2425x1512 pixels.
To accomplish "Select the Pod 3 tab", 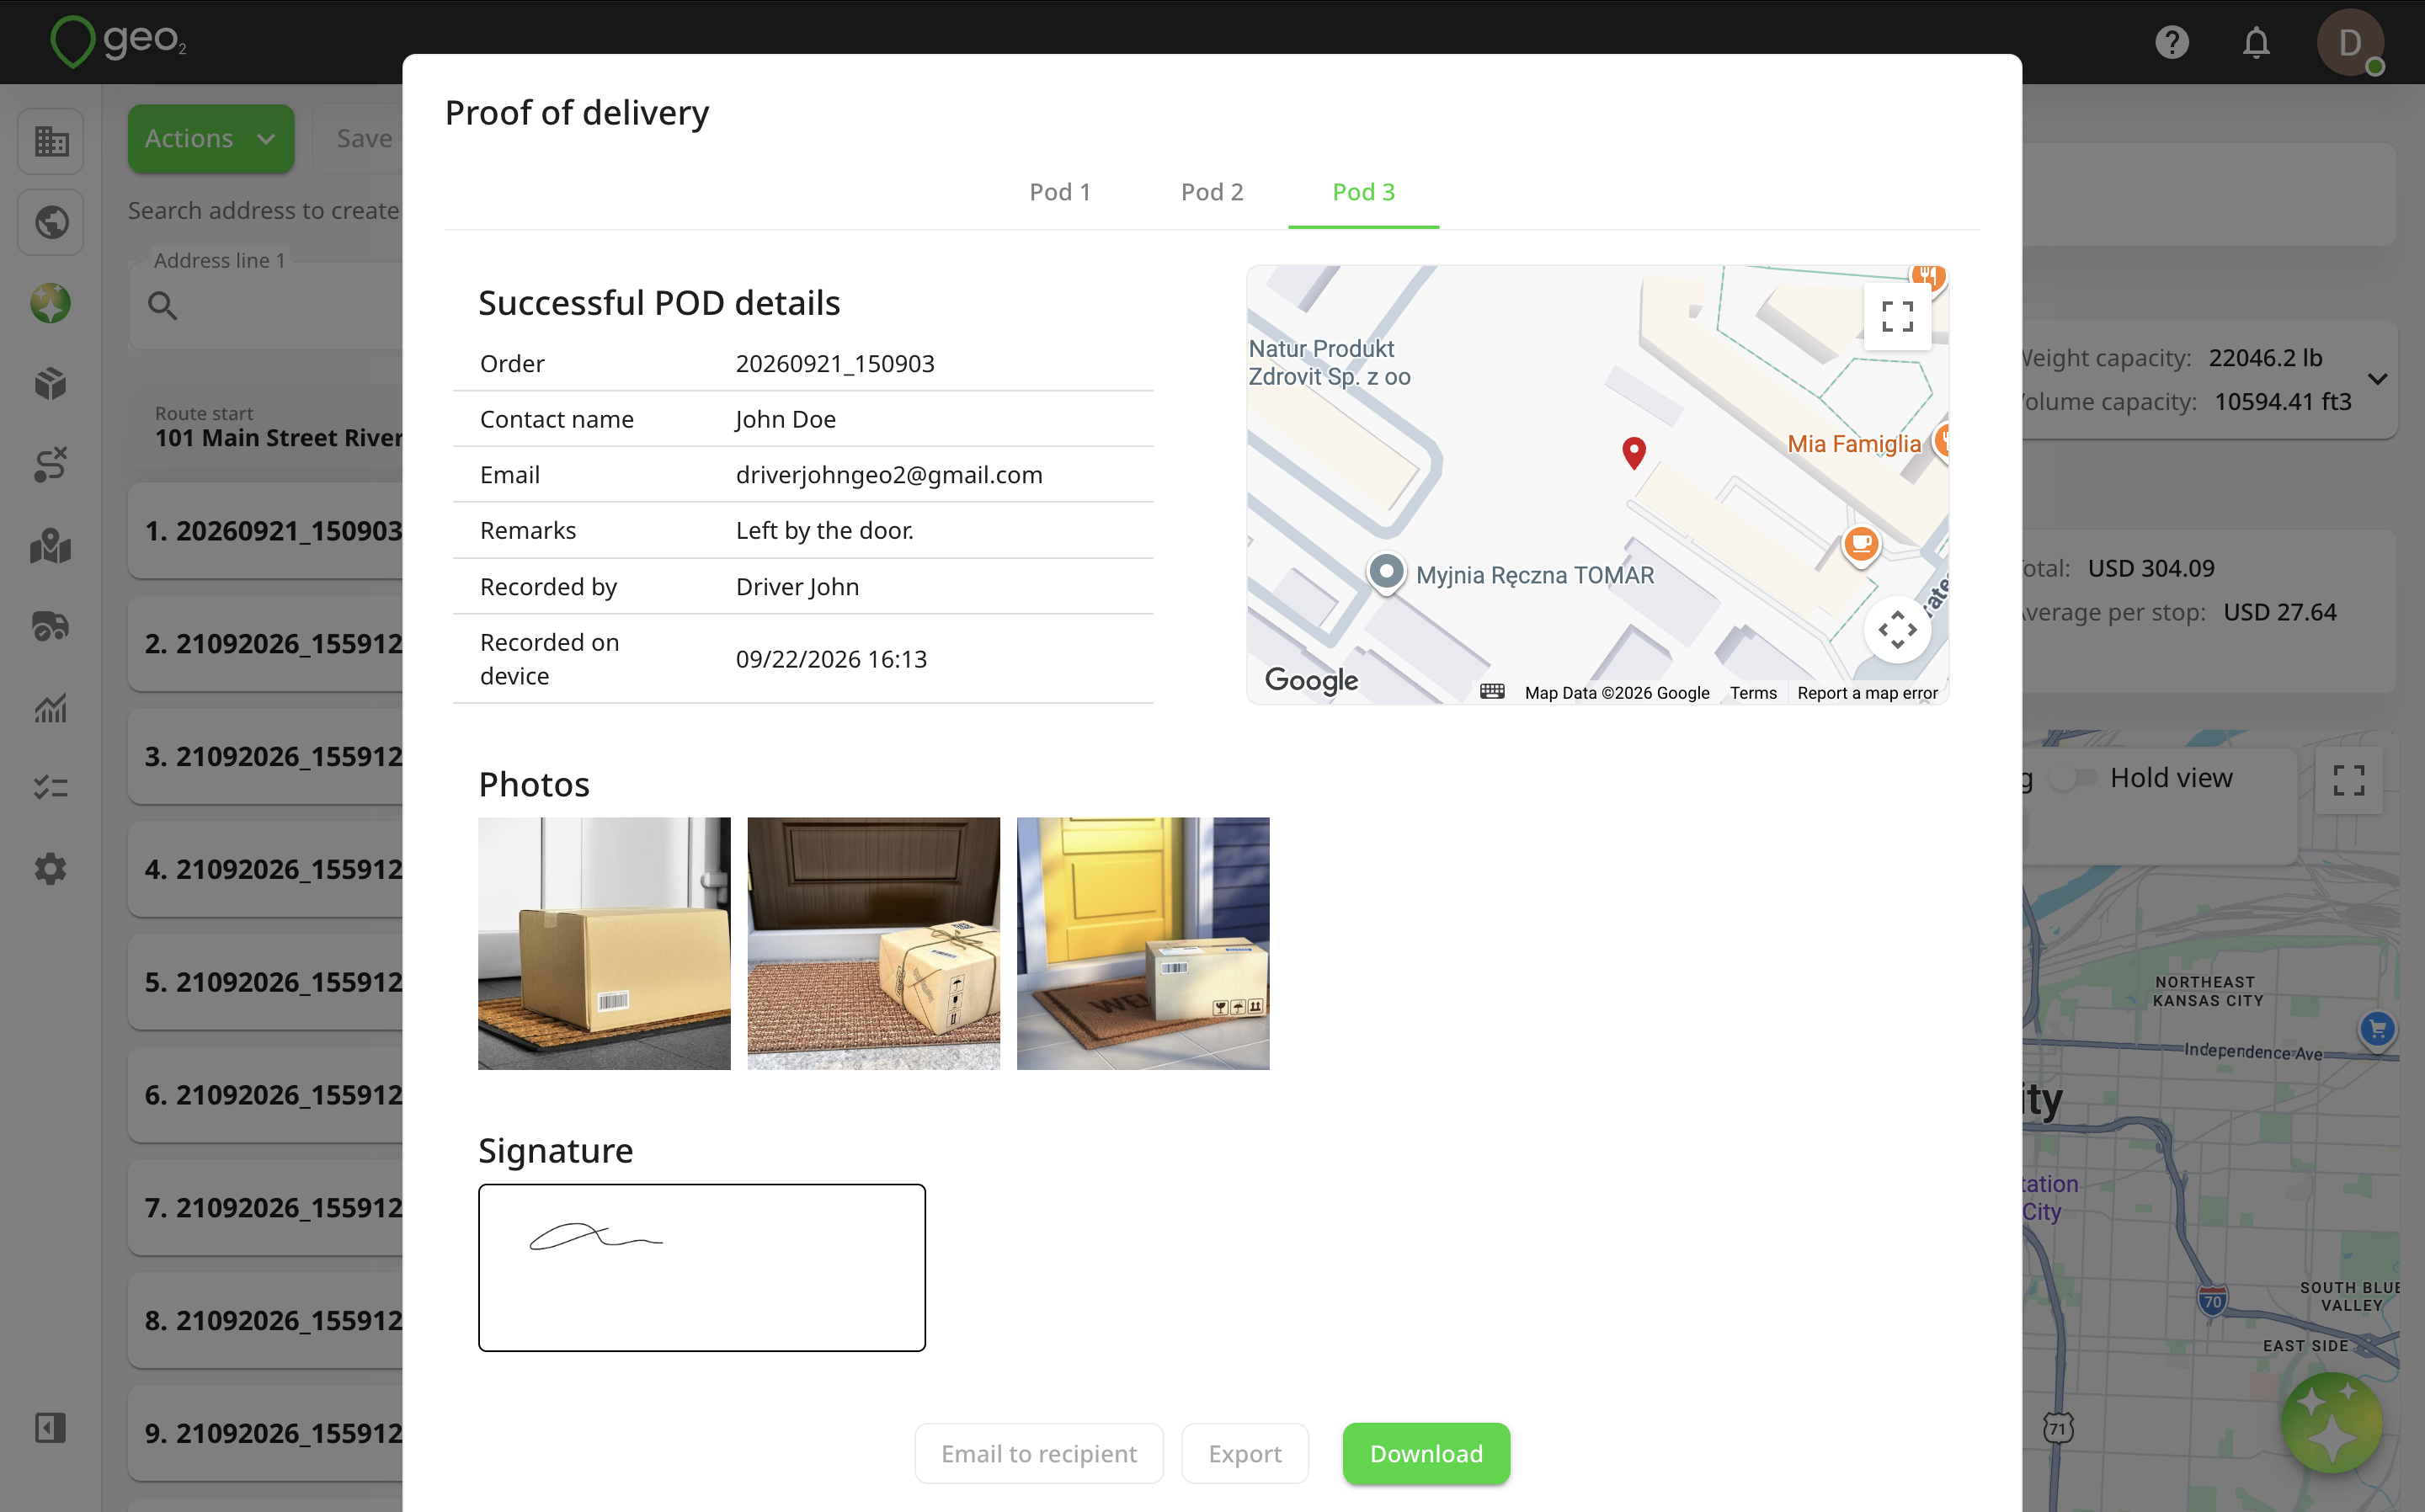I will pyautogui.click(x=1363, y=192).
